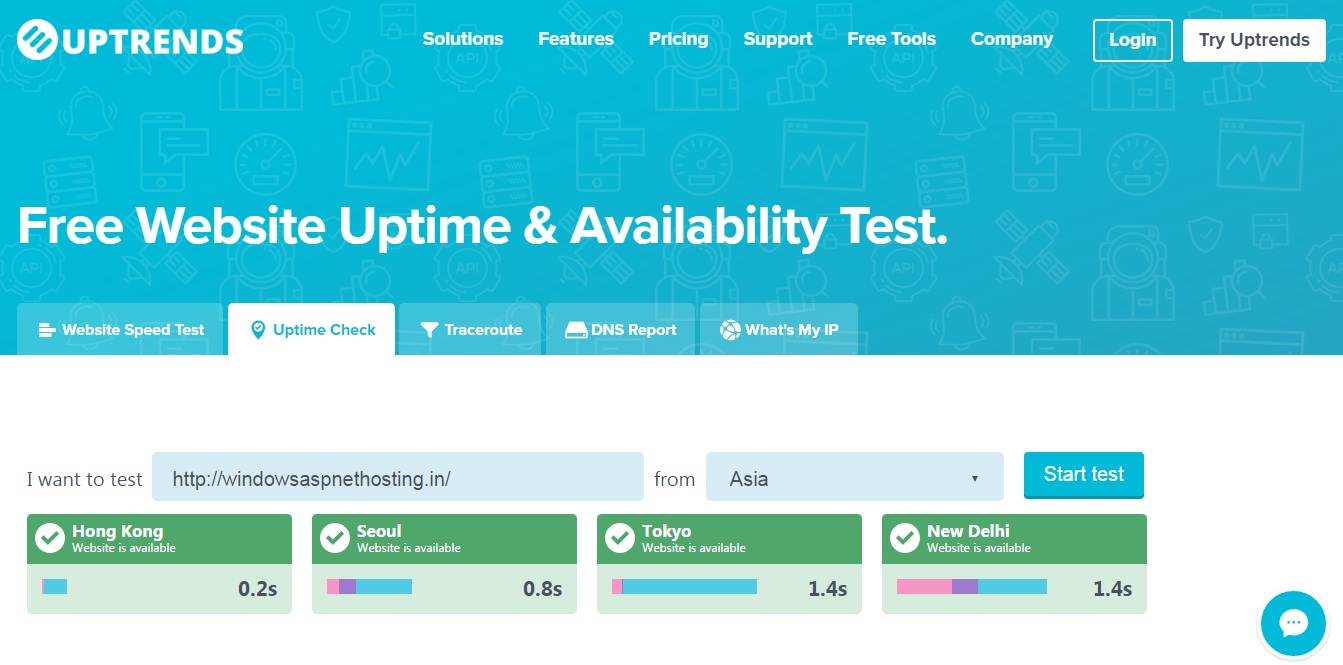Open the chat bubble in the corner
Viewport: 1343px width, 665px height.
(1293, 623)
